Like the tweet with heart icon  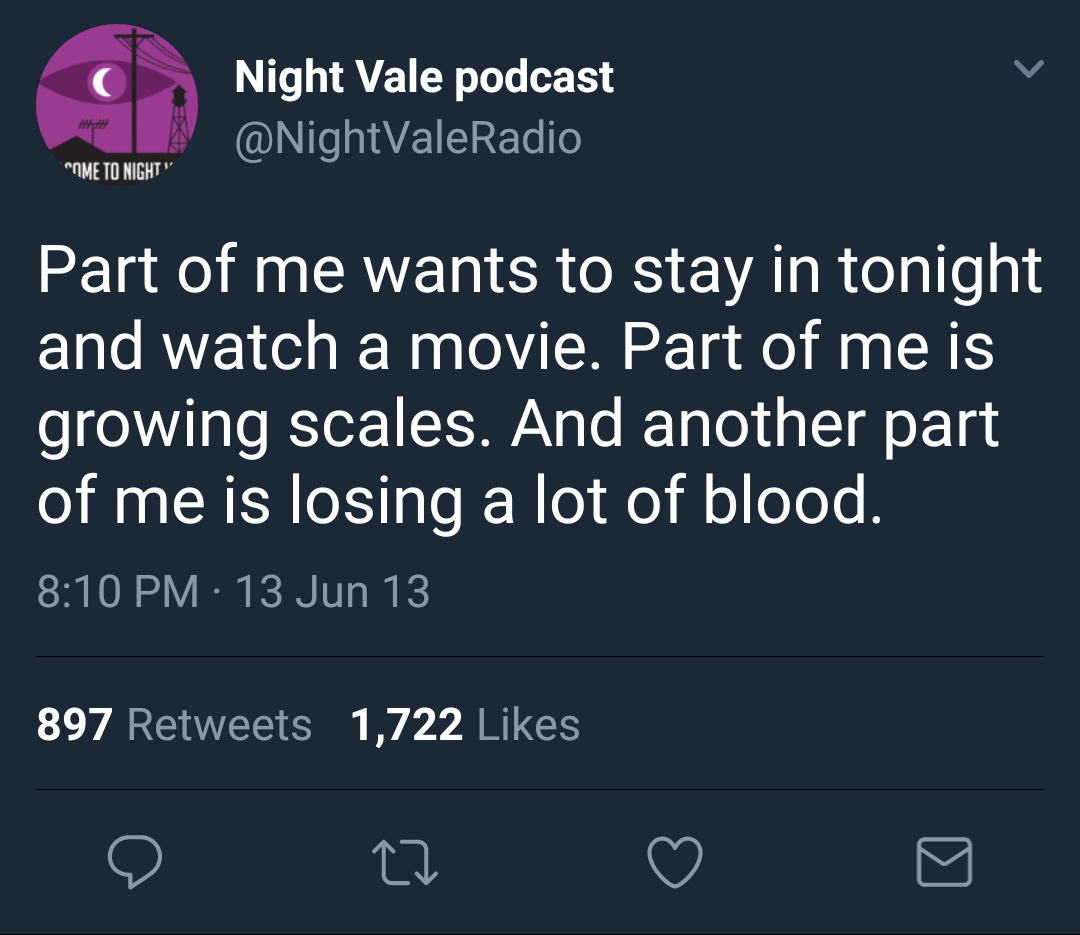coord(675,862)
